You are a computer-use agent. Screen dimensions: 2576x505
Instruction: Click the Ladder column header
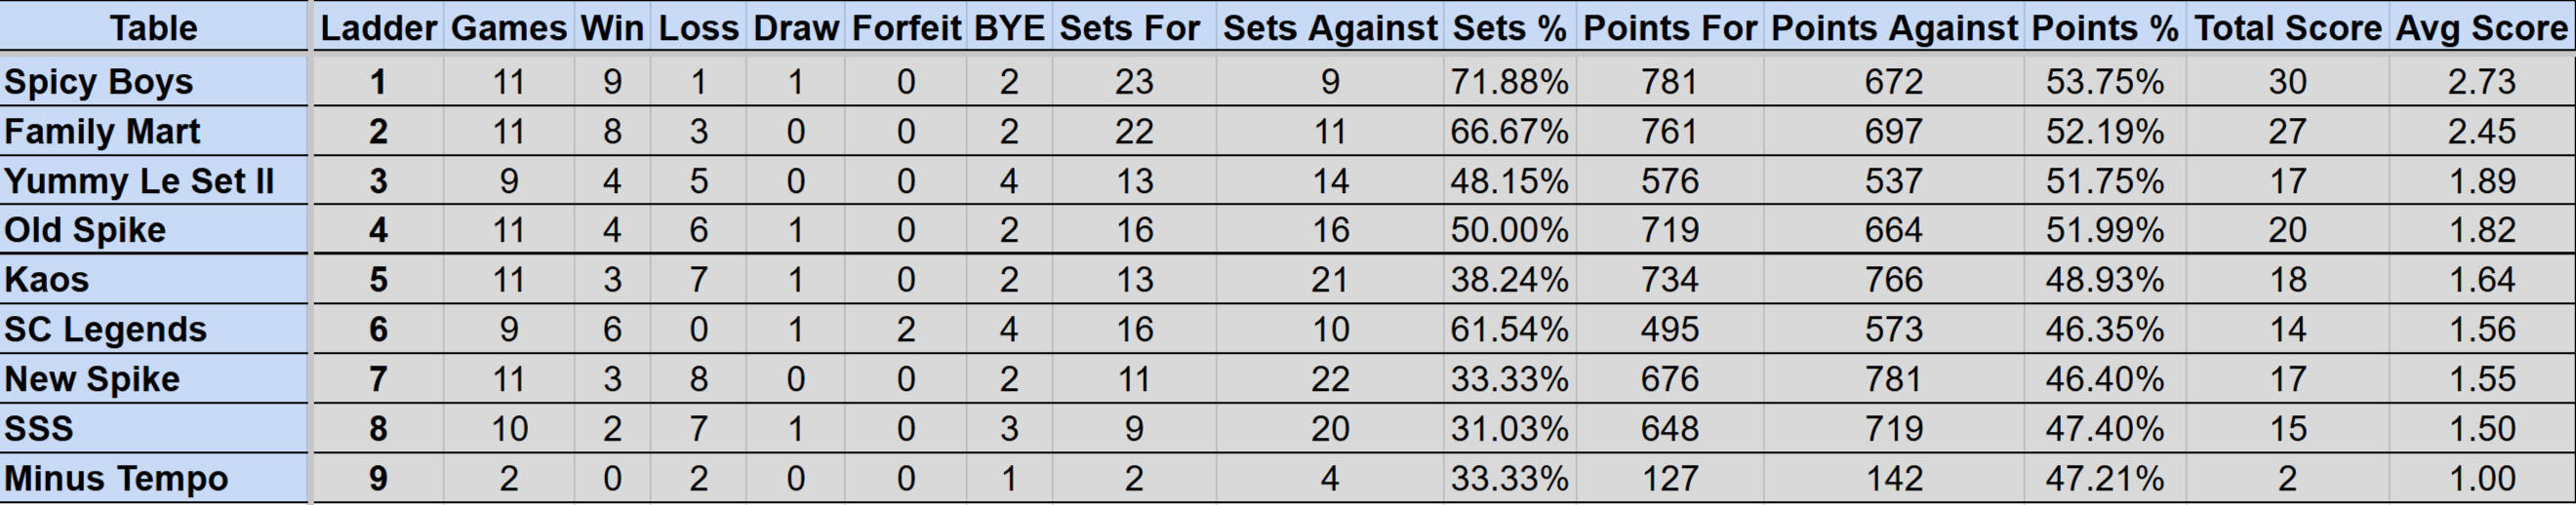pyautogui.click(x=378, y=28)
